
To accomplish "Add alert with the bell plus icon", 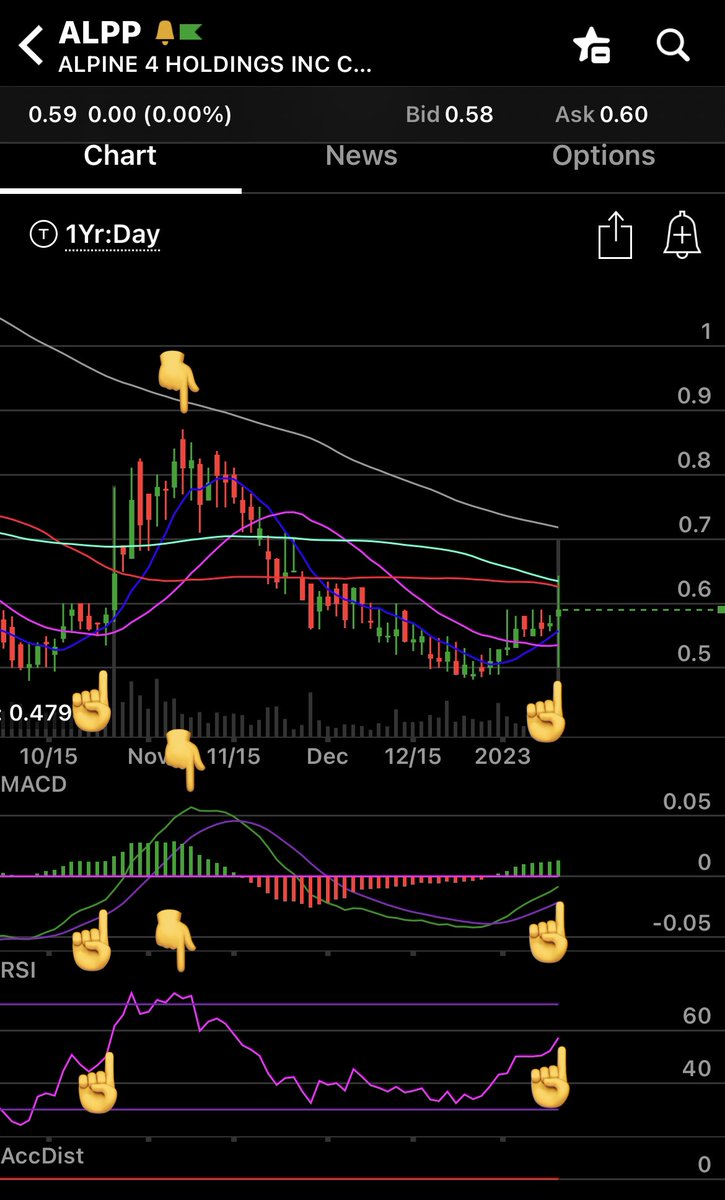I will (681, 236).
